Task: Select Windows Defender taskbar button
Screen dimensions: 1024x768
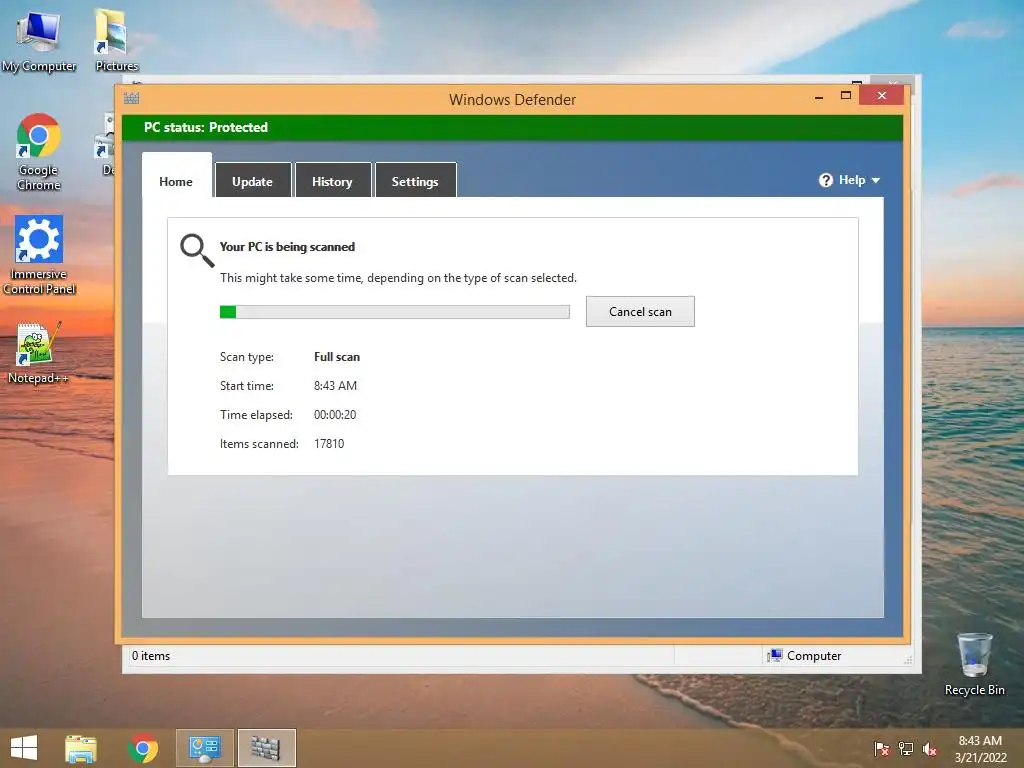Action: click(266, 748)
